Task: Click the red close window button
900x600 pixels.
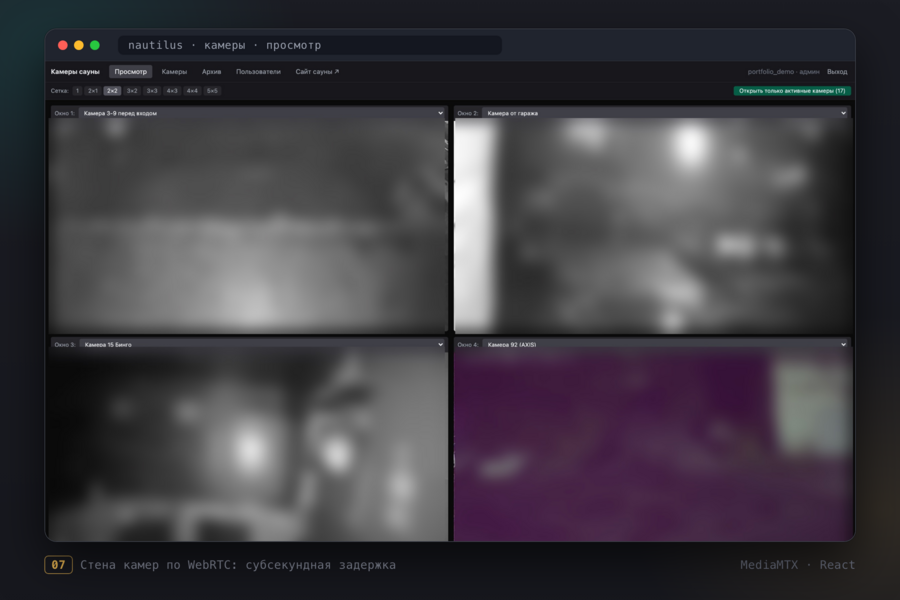Action: point(63,45)
